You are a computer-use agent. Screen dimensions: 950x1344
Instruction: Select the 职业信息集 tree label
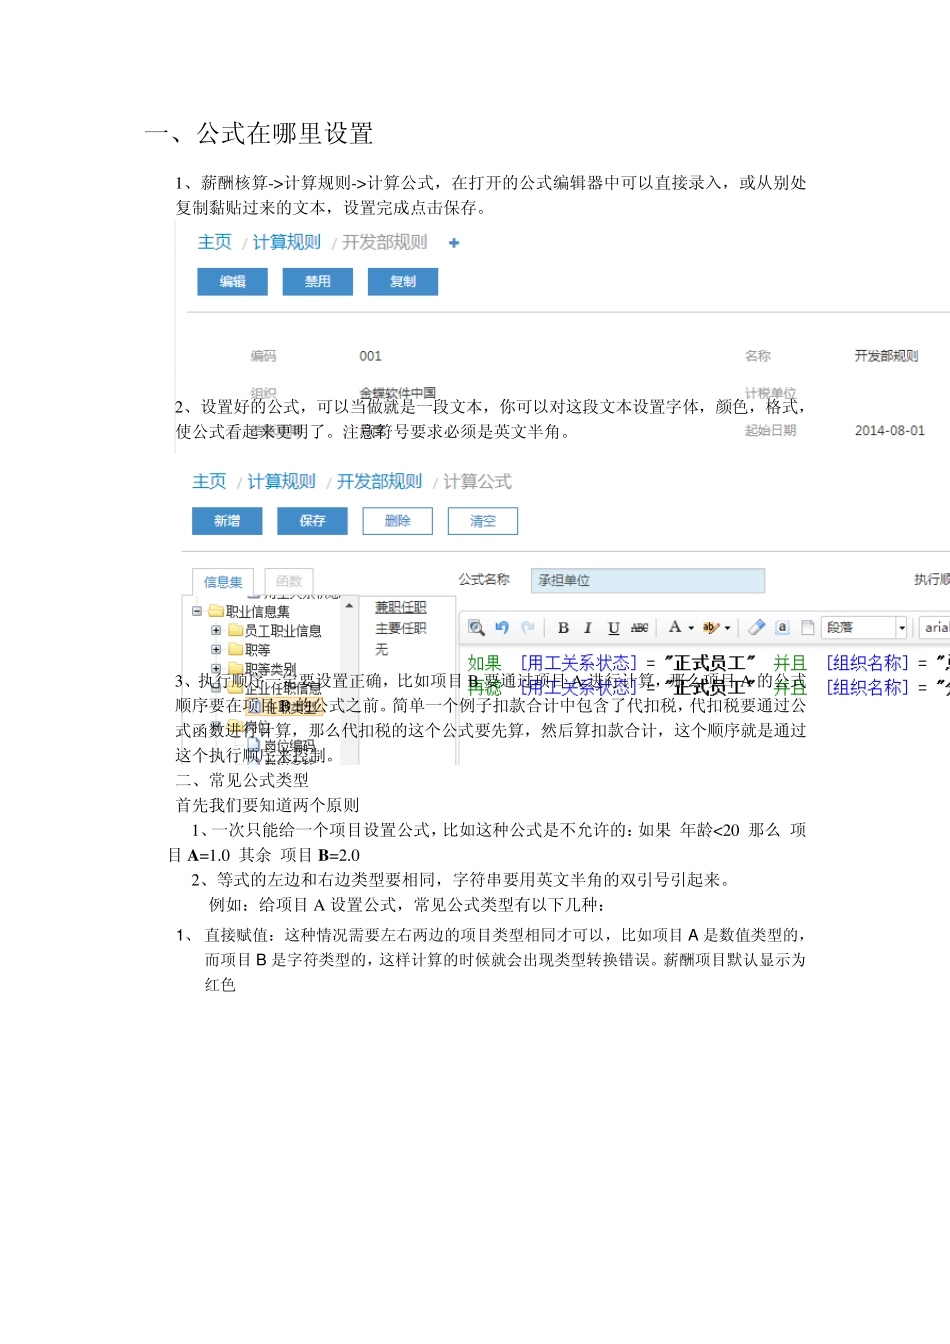pyautogui.click(x=257, y=611)
